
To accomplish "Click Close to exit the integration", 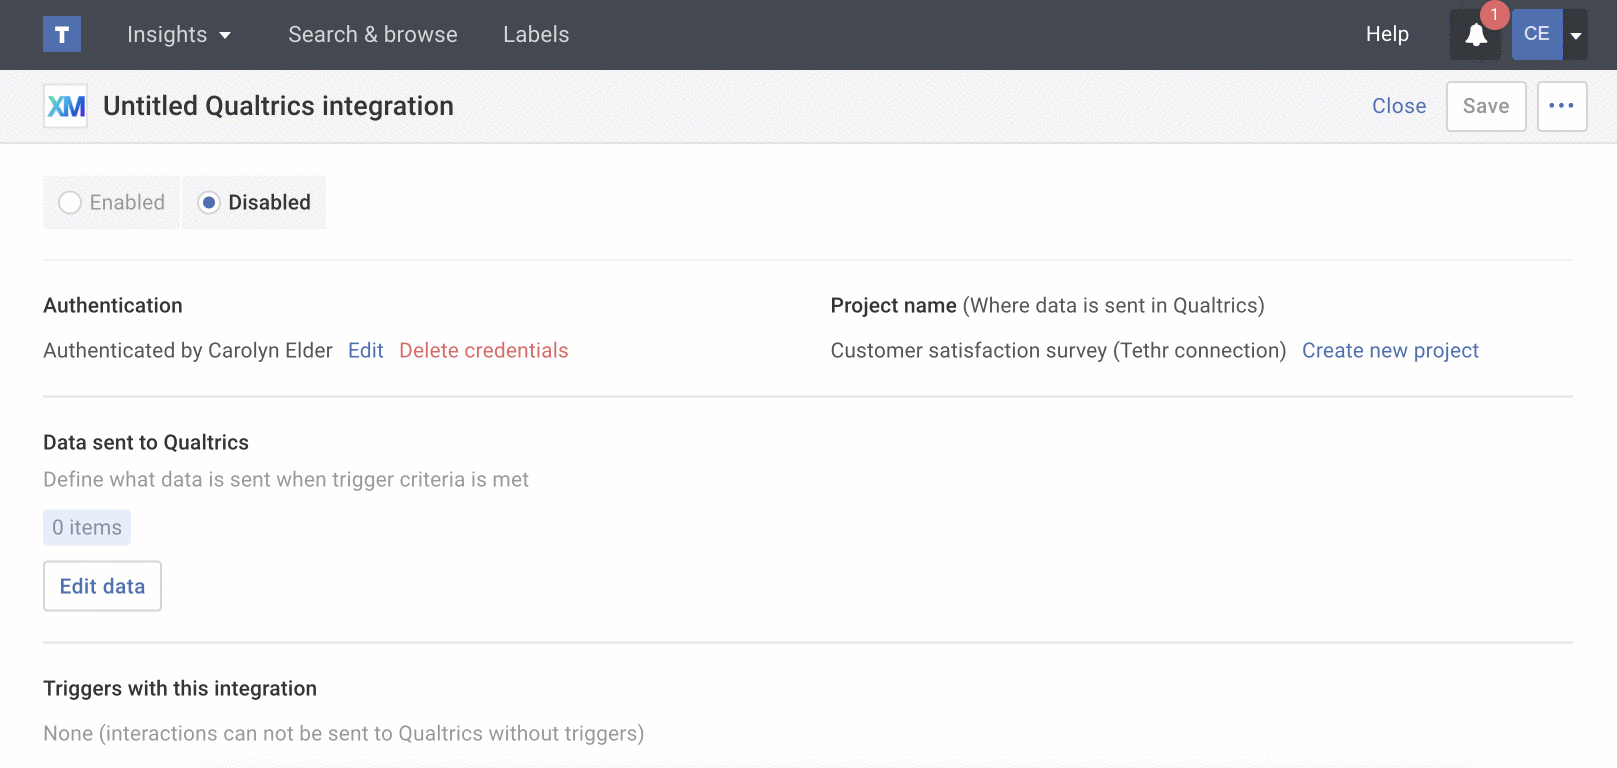I will click(x=1398, y=106).
